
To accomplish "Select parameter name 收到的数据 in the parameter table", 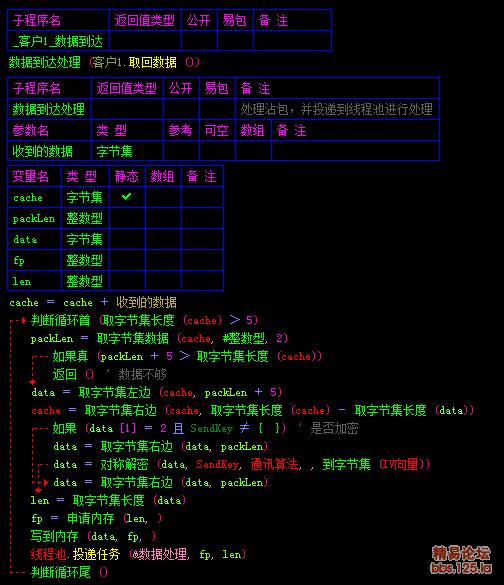I will (x=43, y=151).
